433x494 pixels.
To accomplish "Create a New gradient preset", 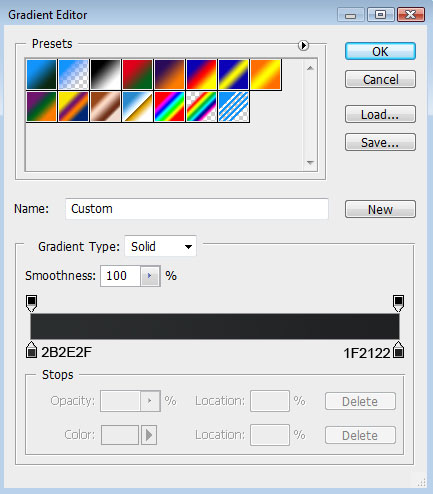I will pos(380,209).
